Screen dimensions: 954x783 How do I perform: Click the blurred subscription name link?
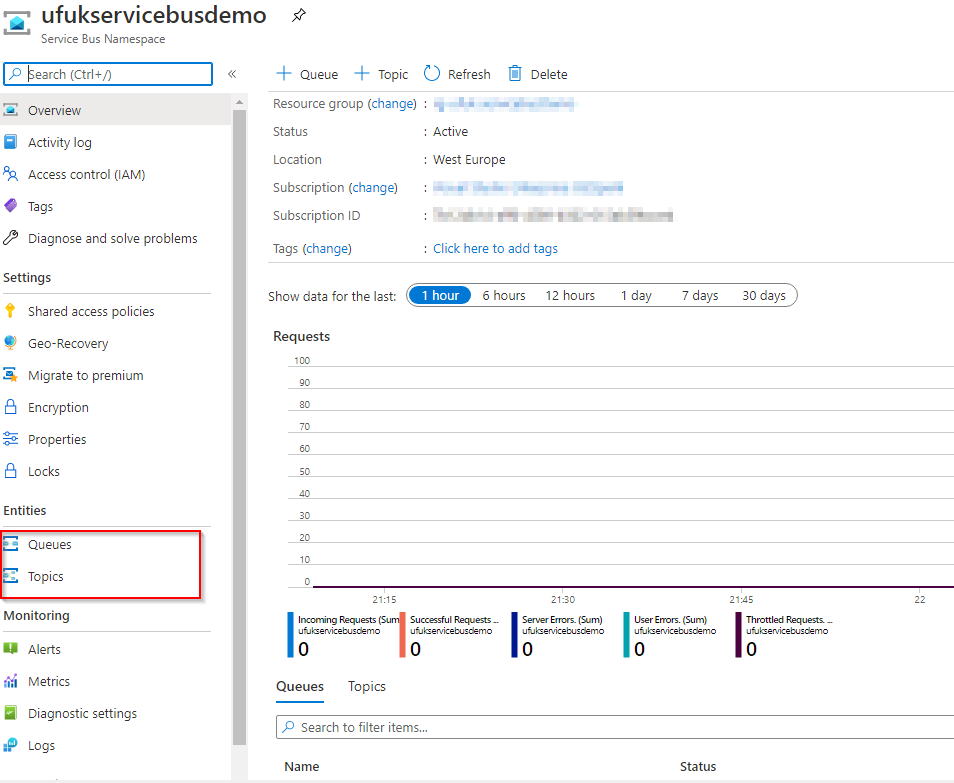527,187
